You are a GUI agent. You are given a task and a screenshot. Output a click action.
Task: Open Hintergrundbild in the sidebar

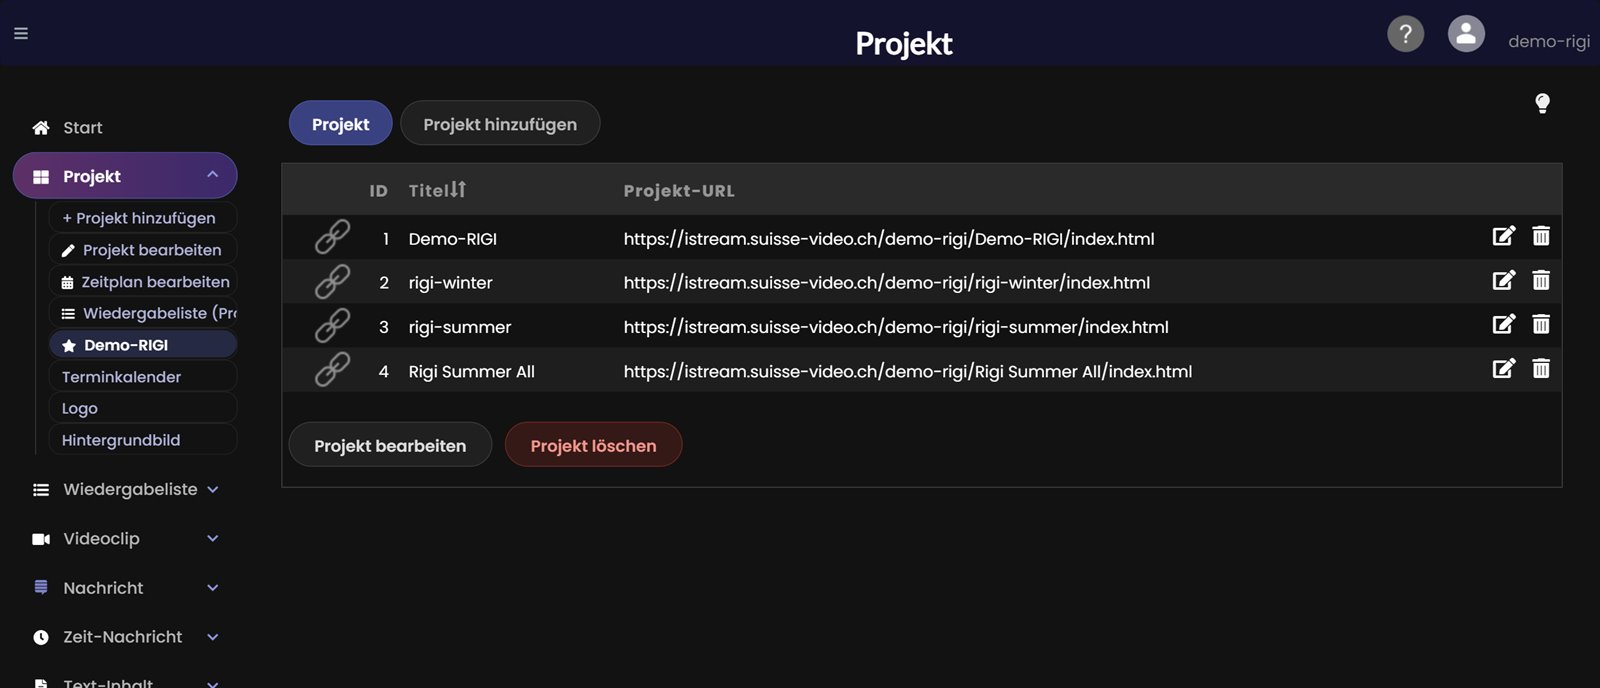tap(143, 440)
